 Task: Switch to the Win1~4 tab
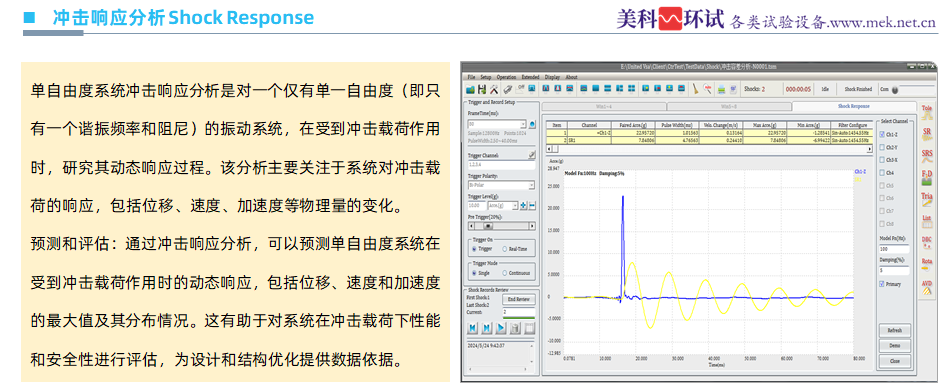click(604, 107)
